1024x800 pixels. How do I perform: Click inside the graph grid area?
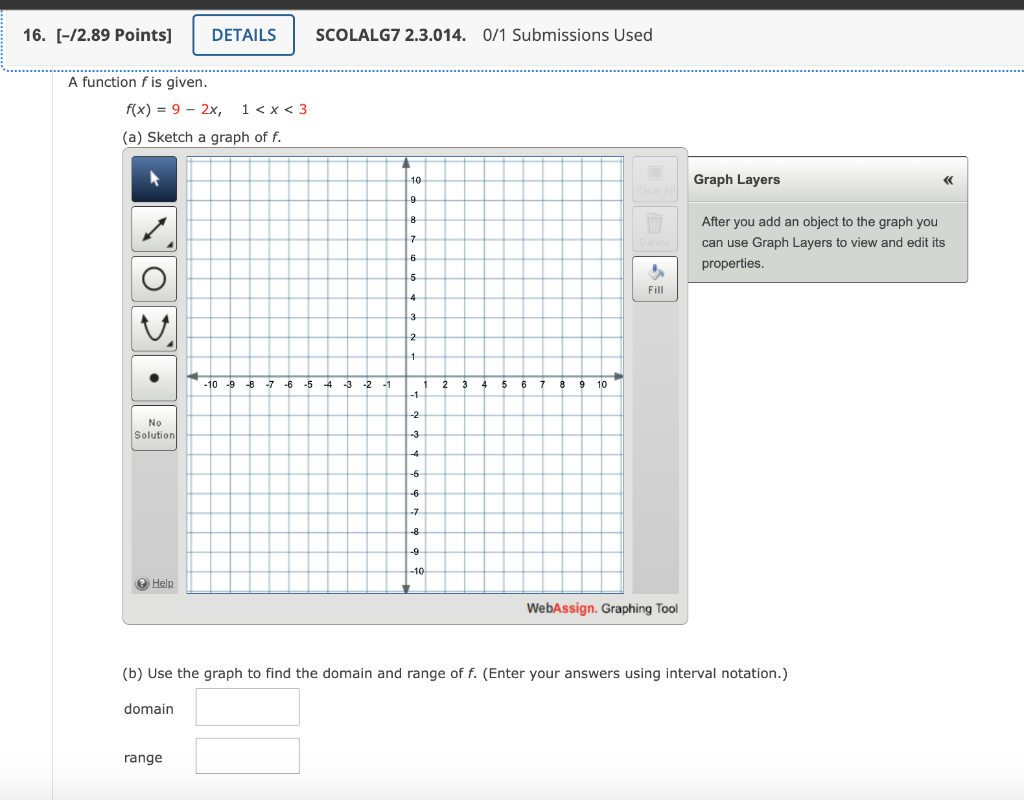(x=405, y=375)
